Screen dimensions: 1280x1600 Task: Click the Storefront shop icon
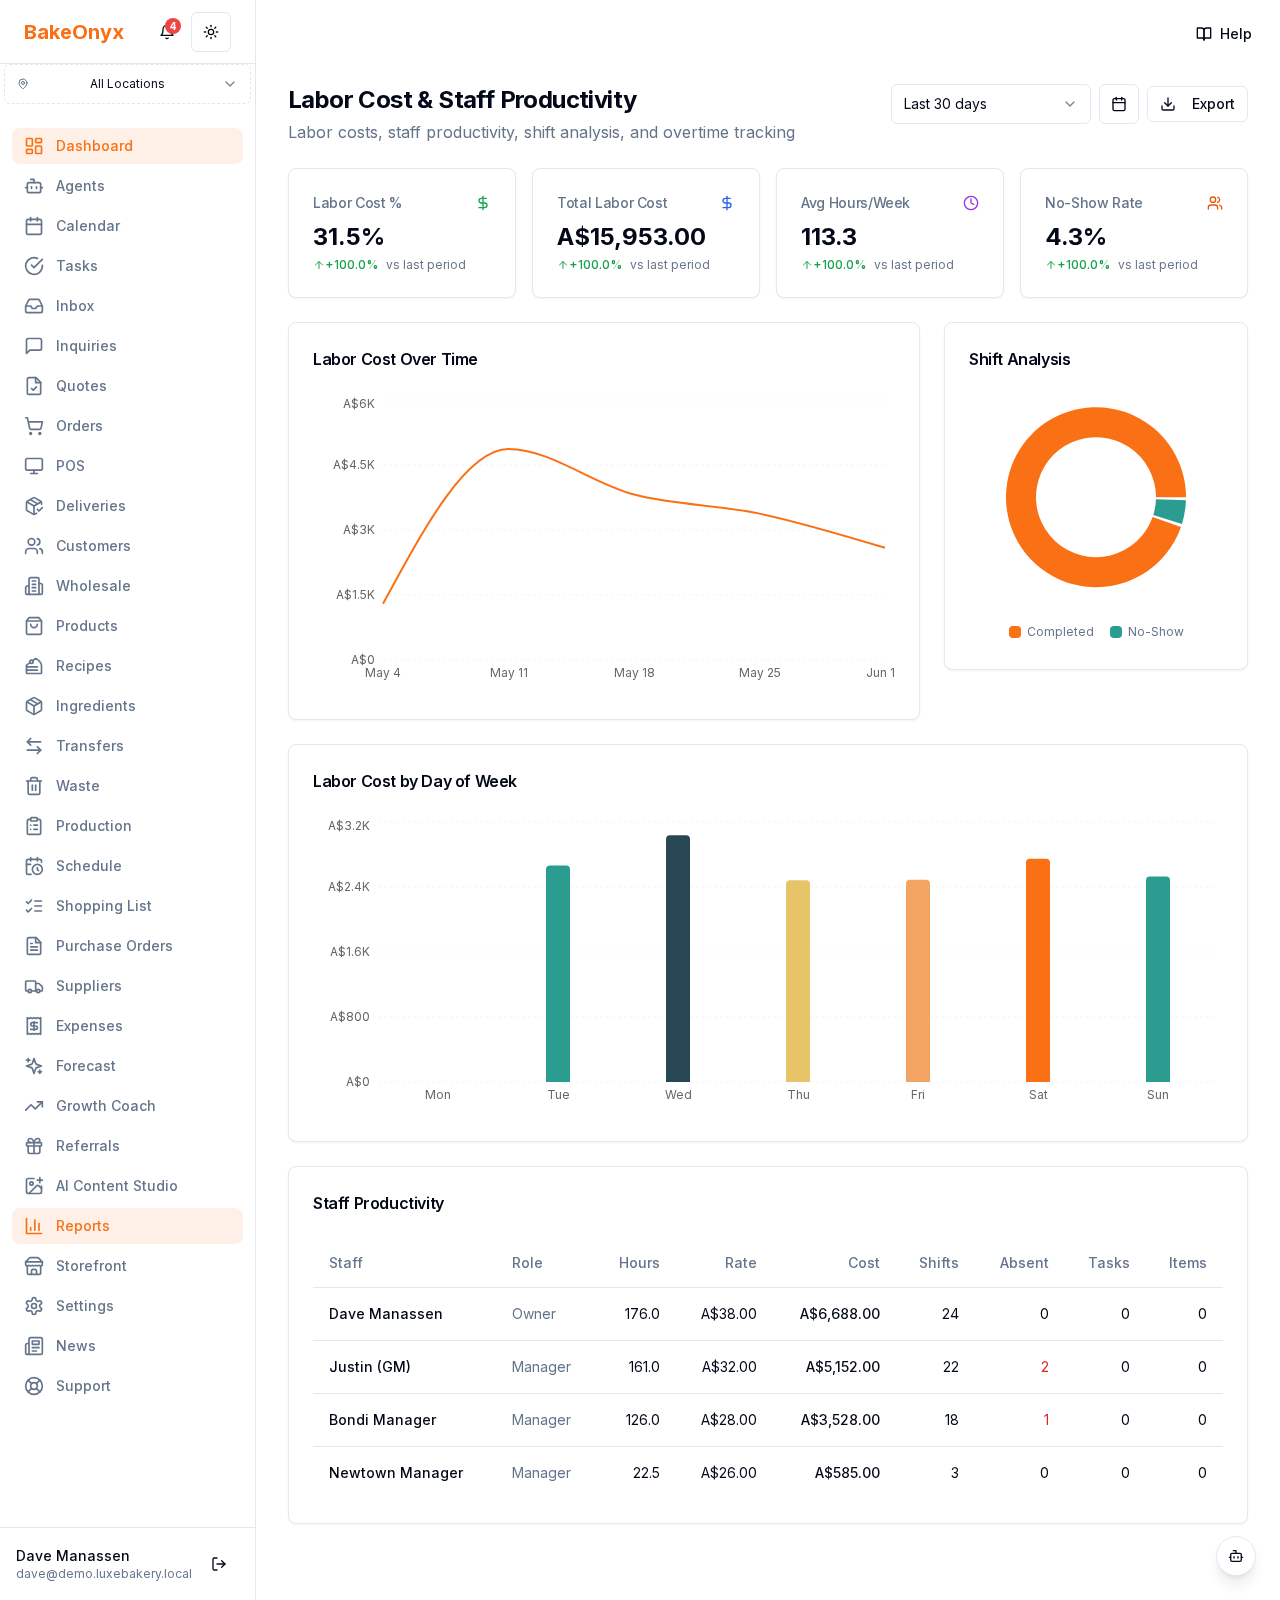pyautogui.click(x=34, y=1266)
